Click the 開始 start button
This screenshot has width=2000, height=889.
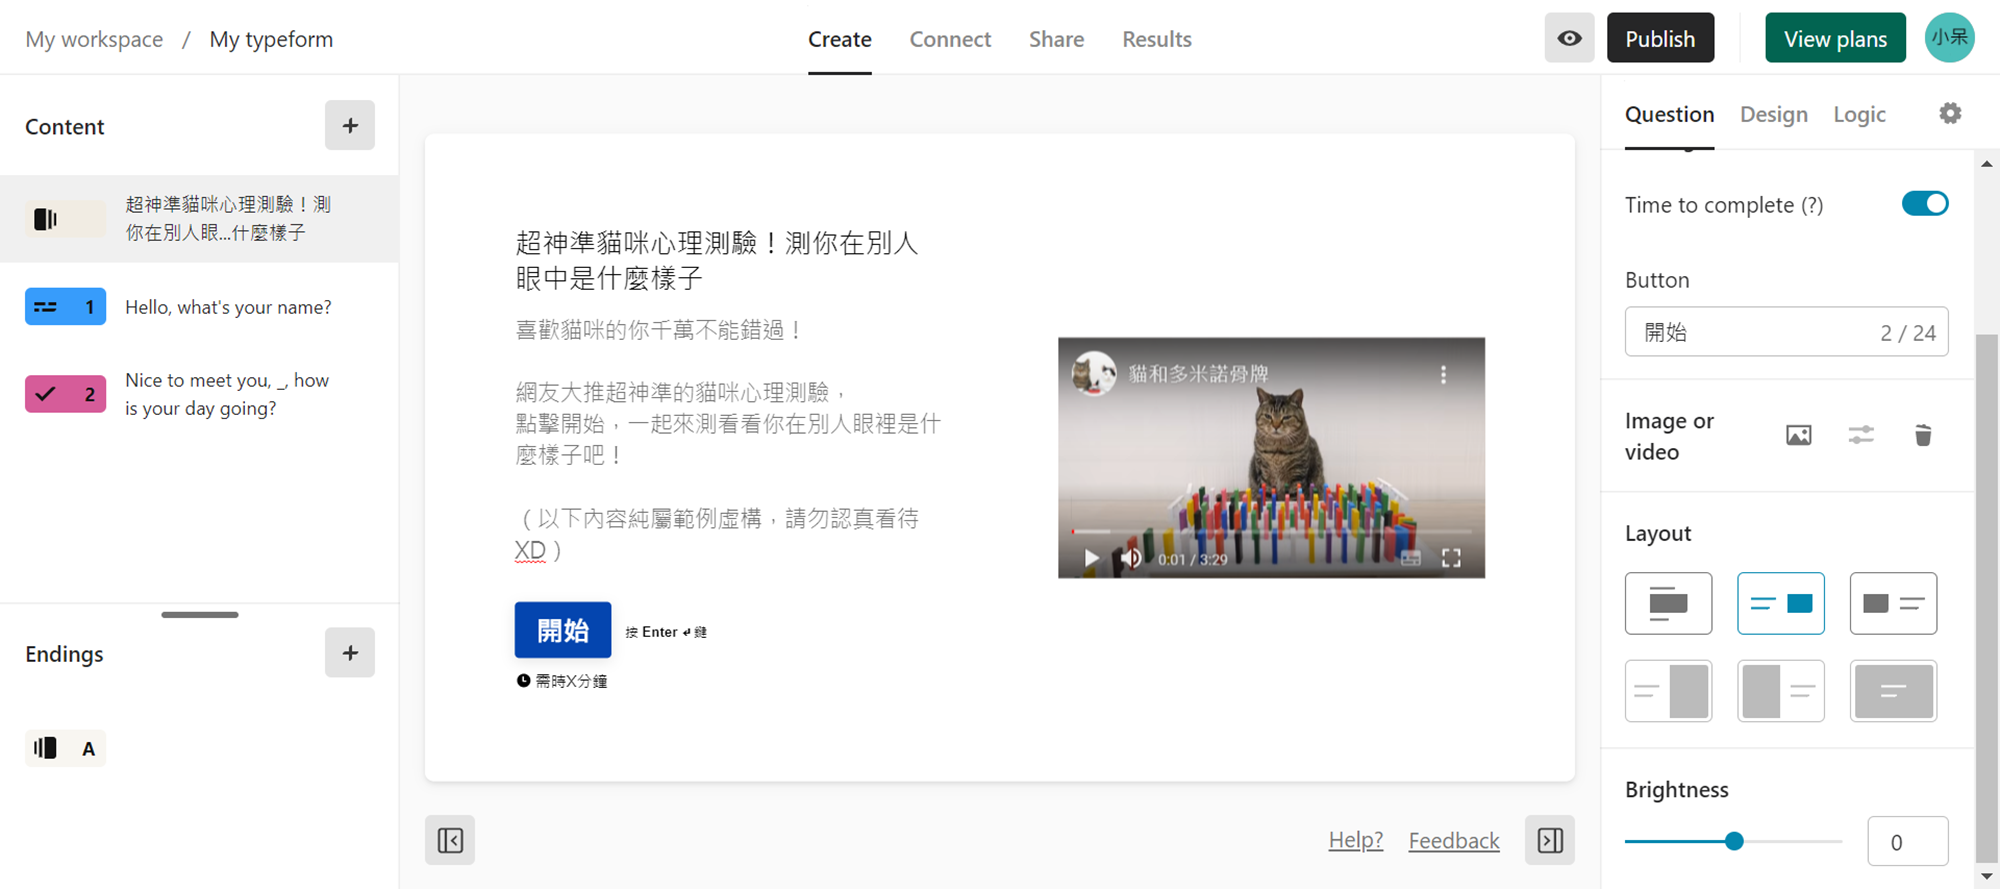pyautogui.click(x=563, y=630)
